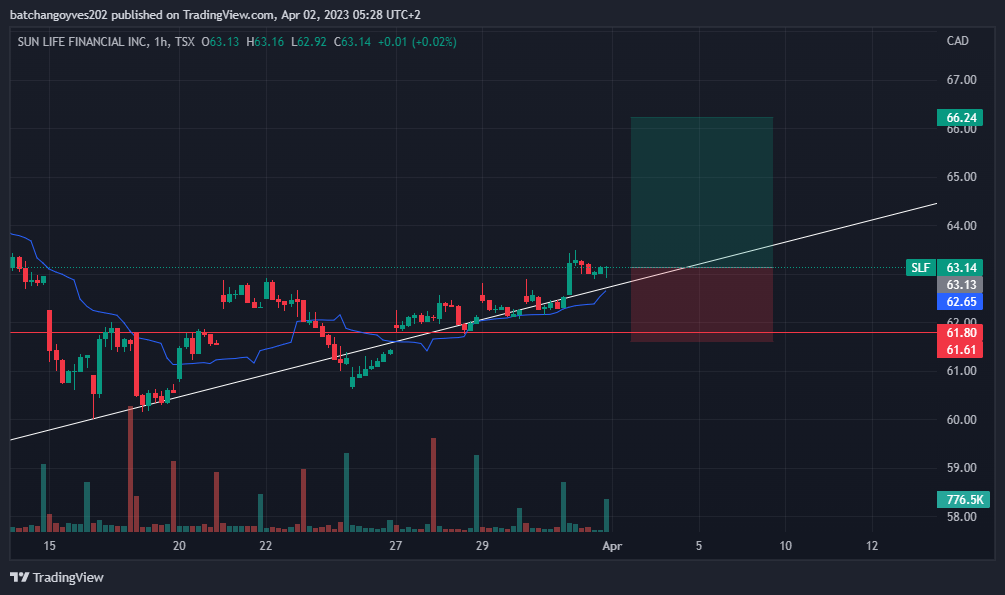1005x595 pixels.
Task: Click the 67.00 price axis label
Action: point(961,80)
